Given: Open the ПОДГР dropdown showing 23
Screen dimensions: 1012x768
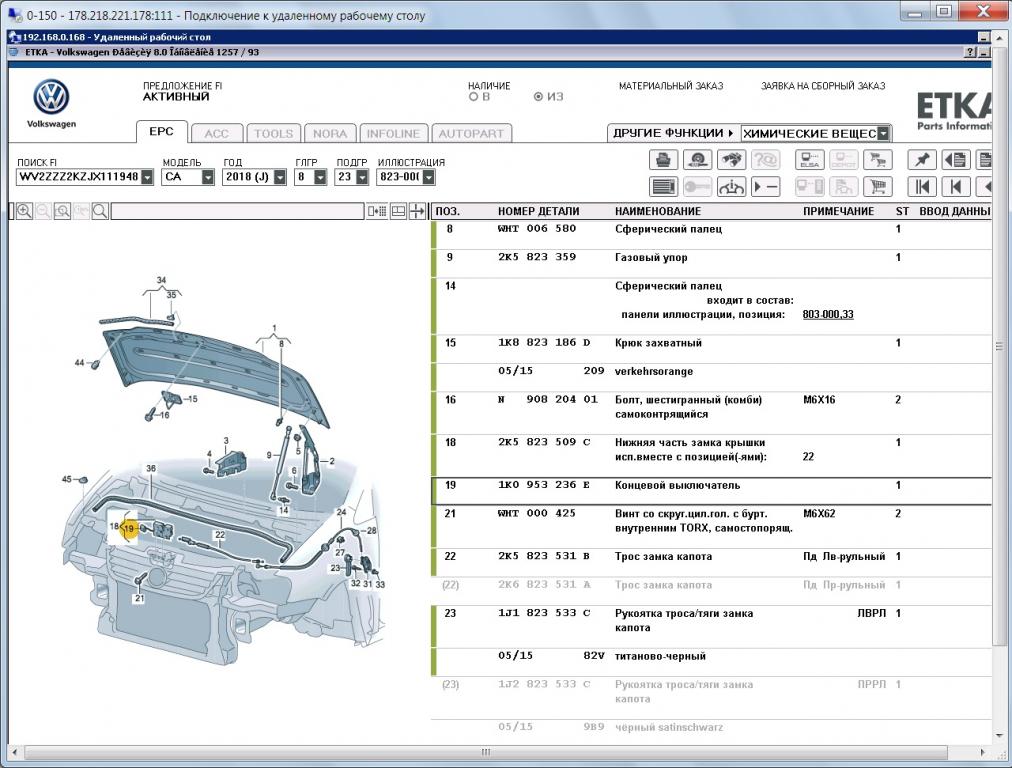Looking at the screenshot, I should pos(362,177).
